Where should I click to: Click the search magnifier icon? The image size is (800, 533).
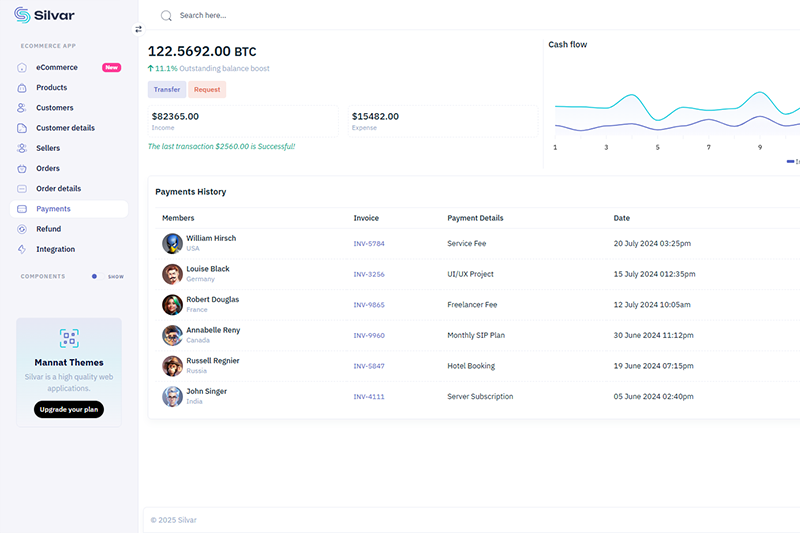tap(166, 15)
